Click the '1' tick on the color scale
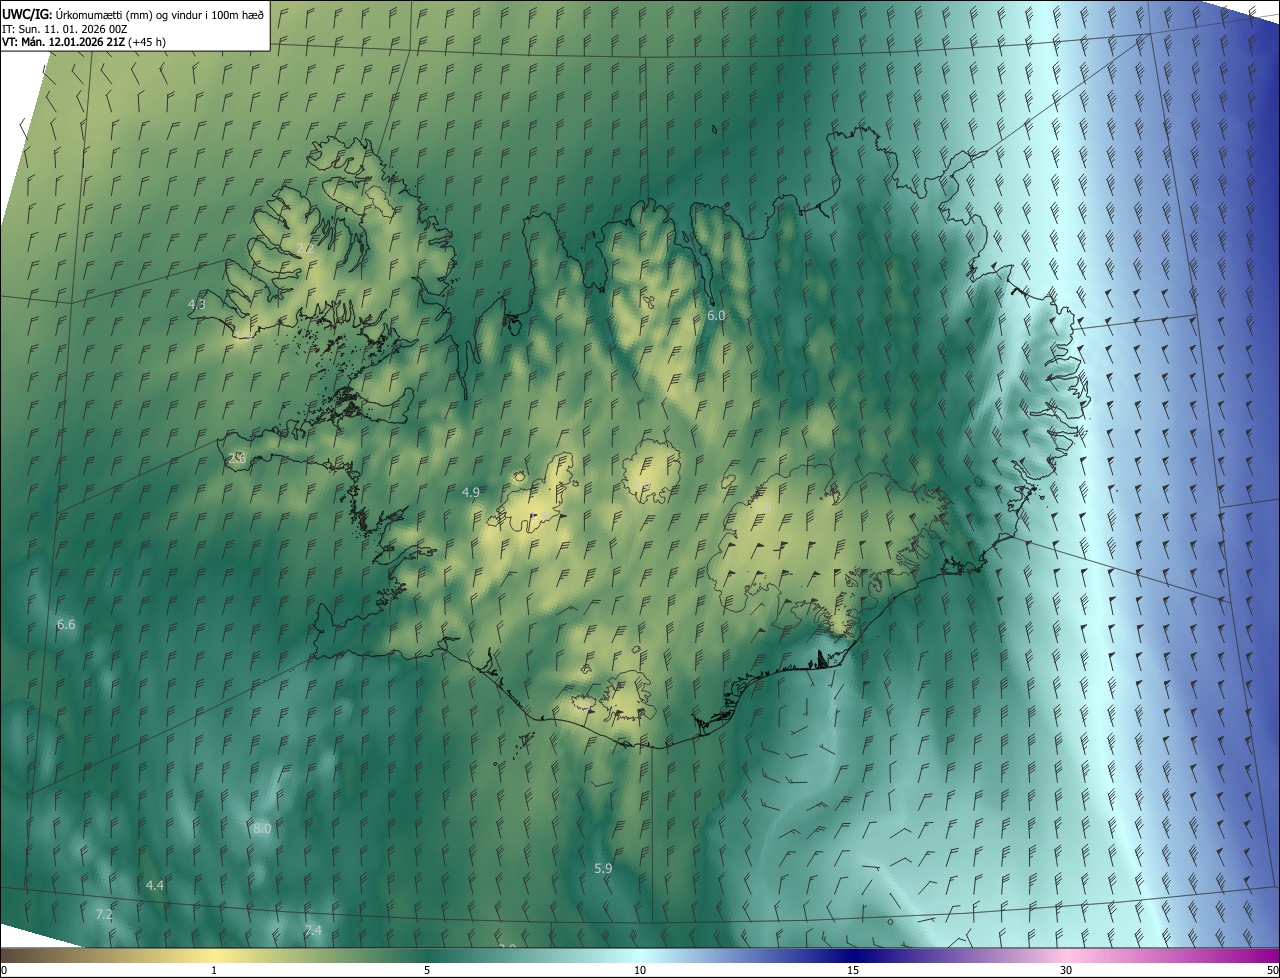This screenshot has height=978, width=1280. (x=214, y=970)
